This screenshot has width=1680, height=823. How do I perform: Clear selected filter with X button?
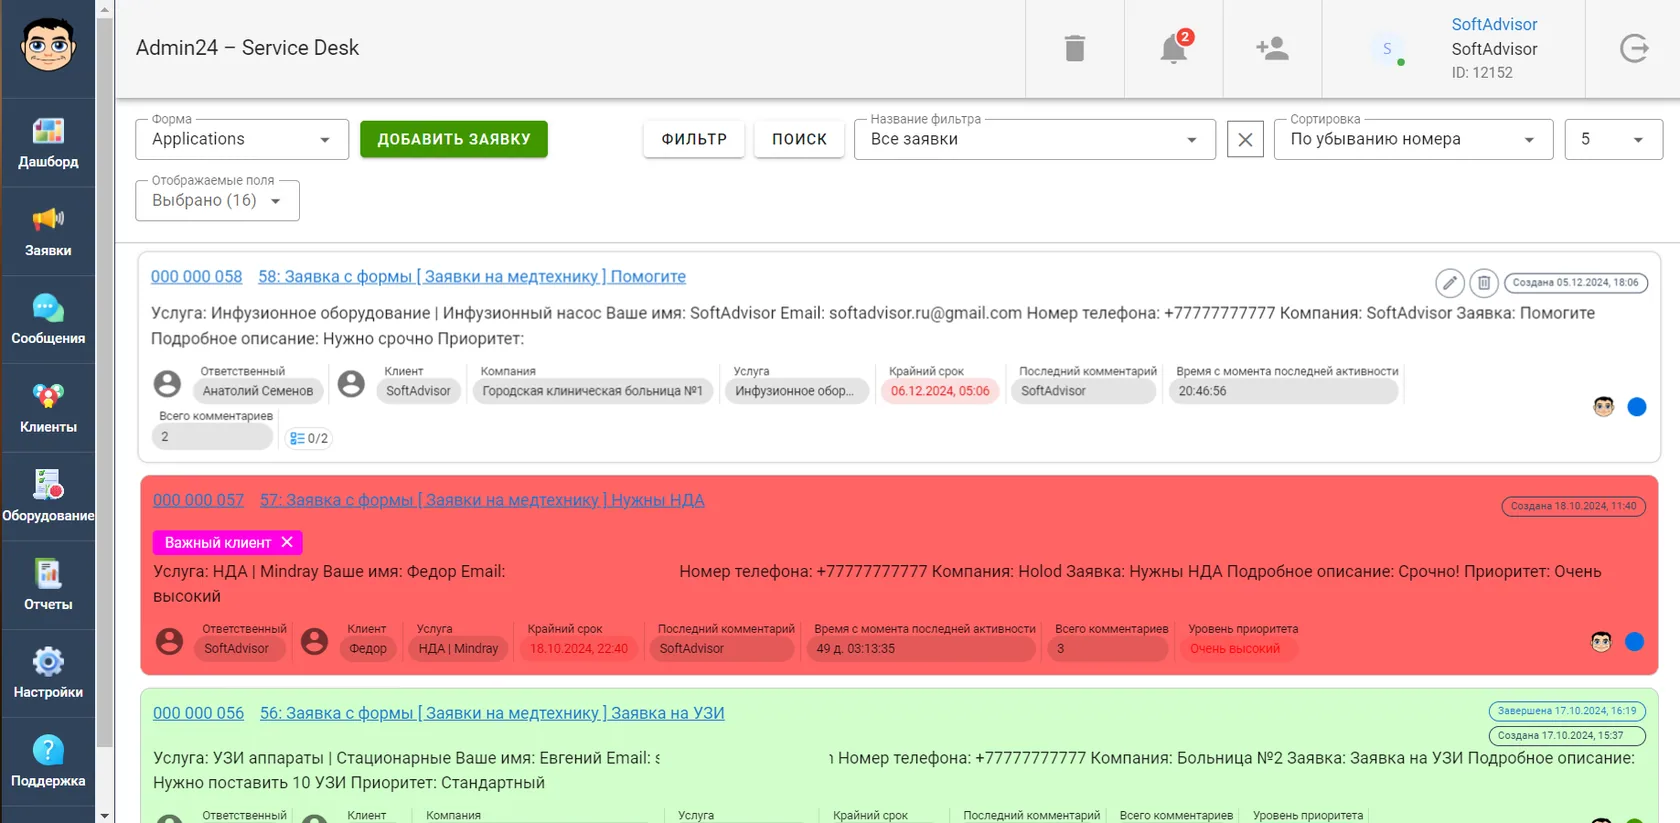tap(1245, 140)
